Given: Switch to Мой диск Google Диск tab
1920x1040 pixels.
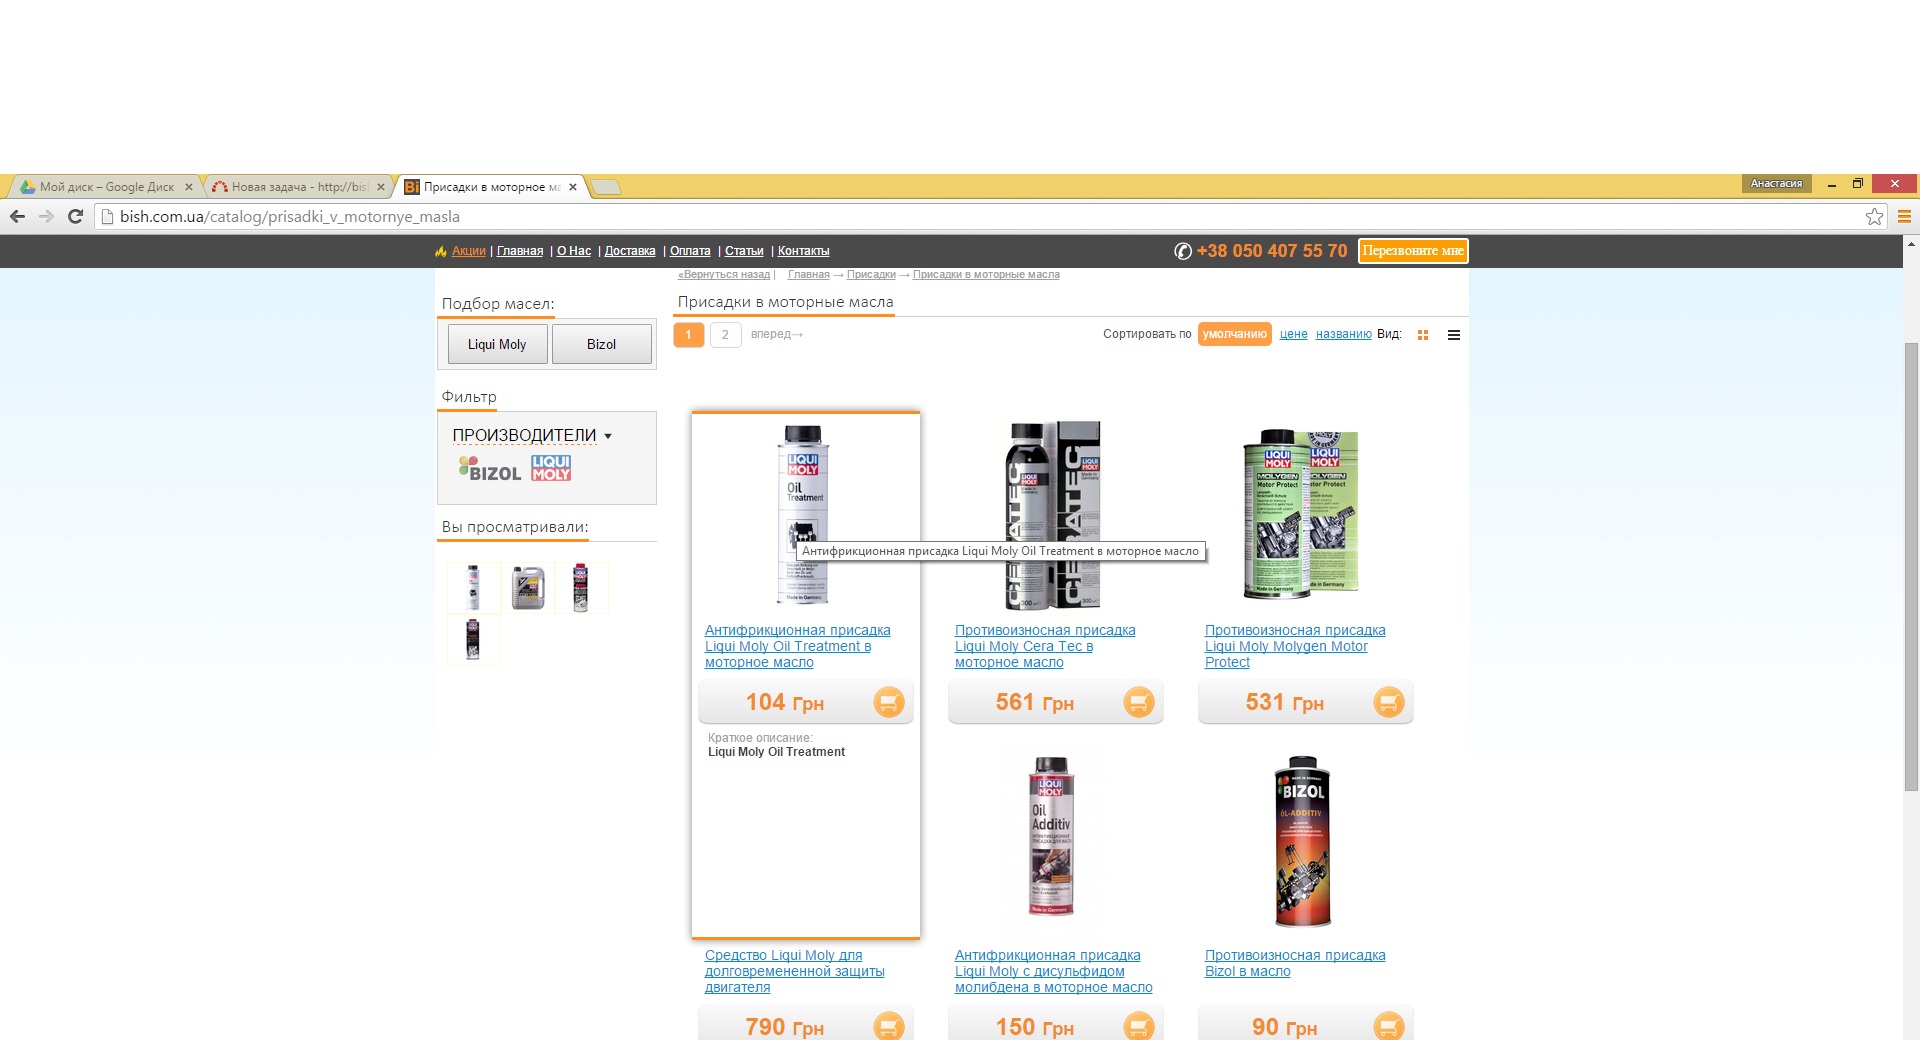Looking at the screenshot, I should pyautogui.click(x=106, y=187).
